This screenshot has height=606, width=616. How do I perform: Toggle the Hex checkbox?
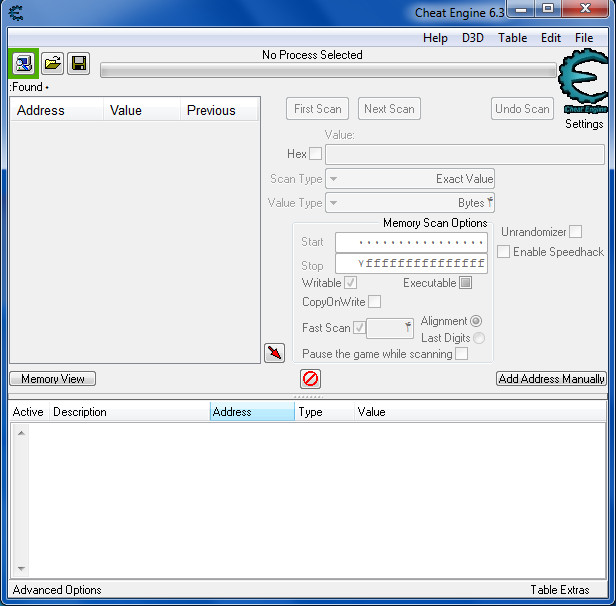(x=315, y=154)
